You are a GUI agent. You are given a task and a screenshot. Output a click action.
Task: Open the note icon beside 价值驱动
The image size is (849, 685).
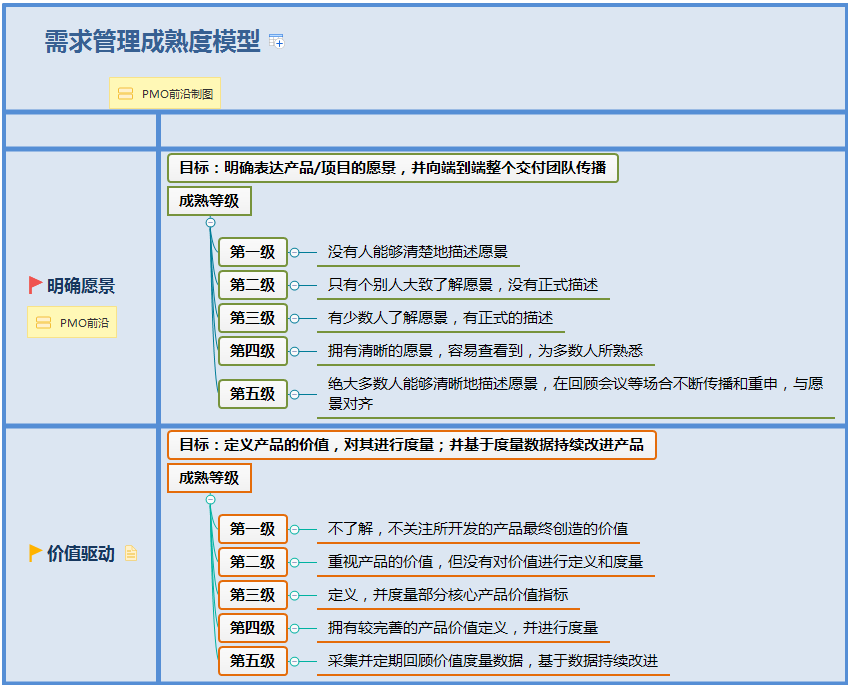[131, 553]
